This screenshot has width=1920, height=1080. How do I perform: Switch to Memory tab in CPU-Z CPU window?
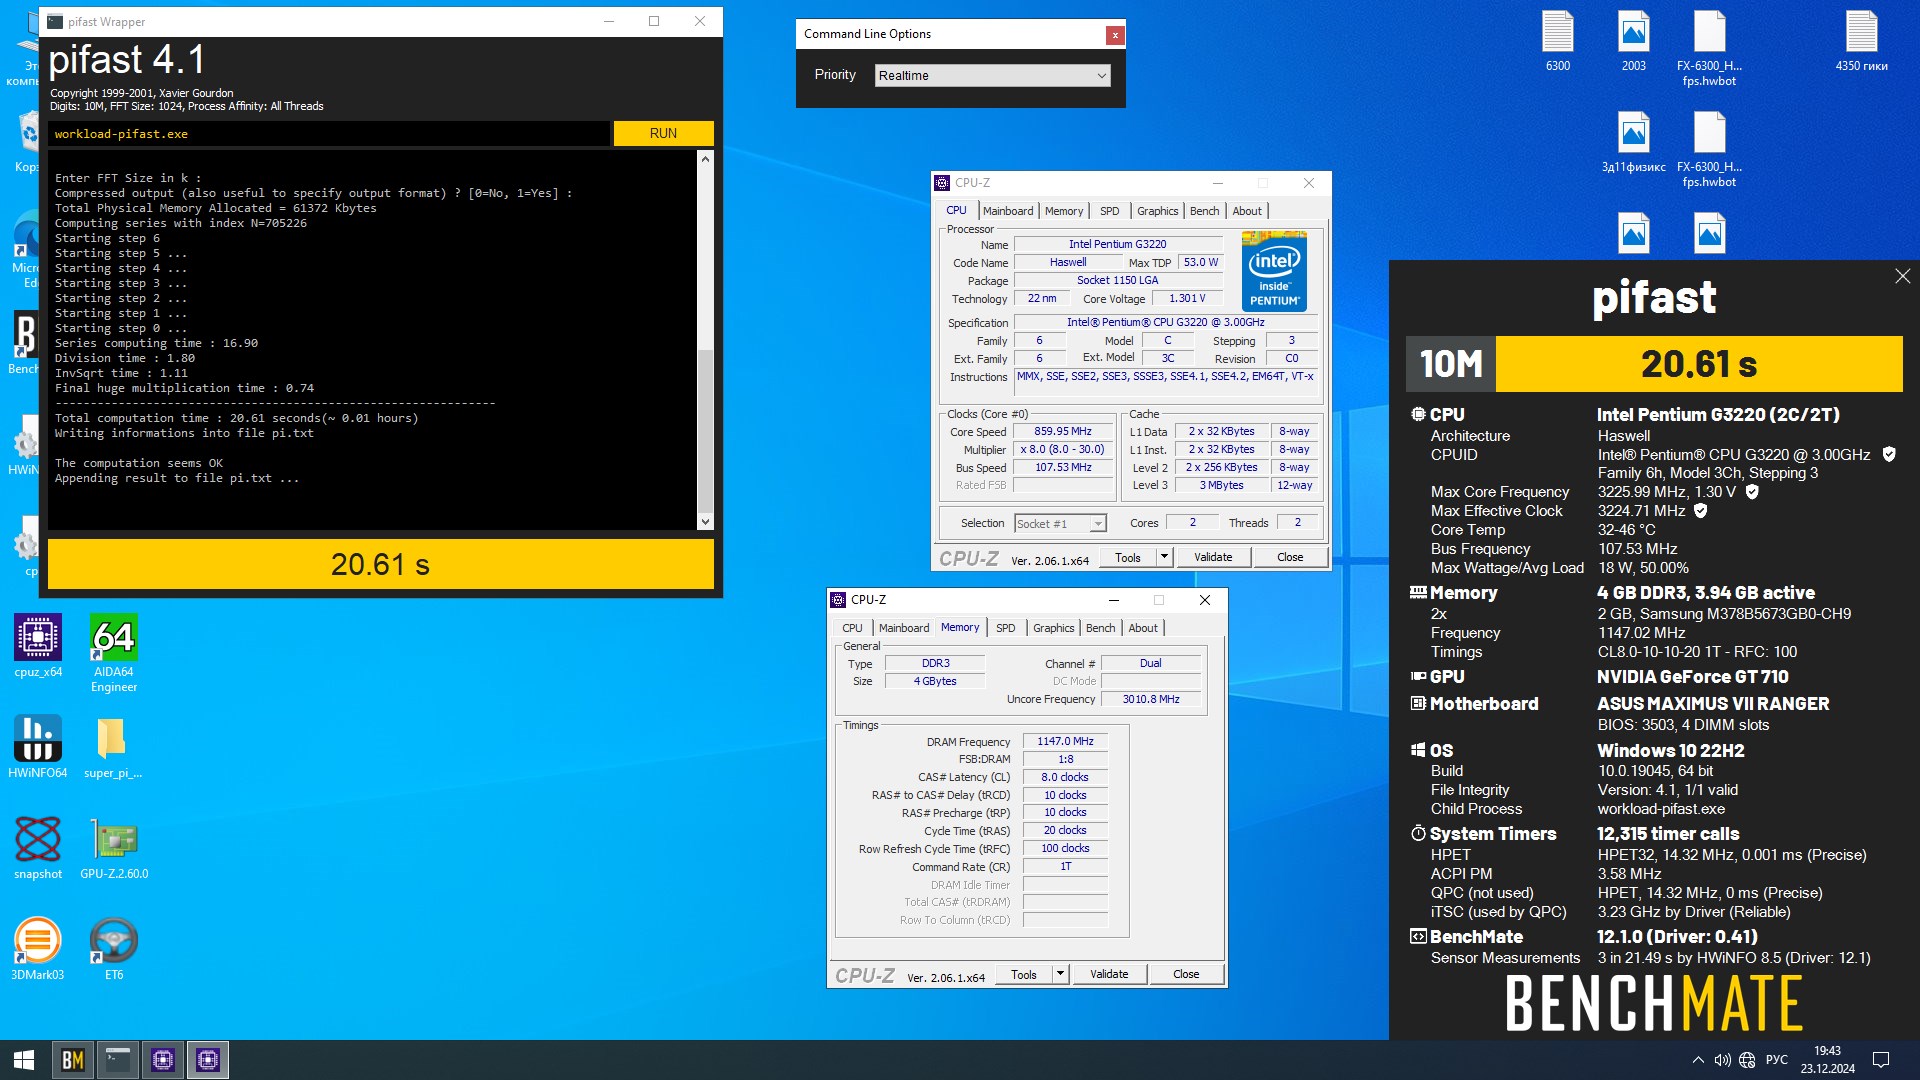click(x=1064, y=211)
